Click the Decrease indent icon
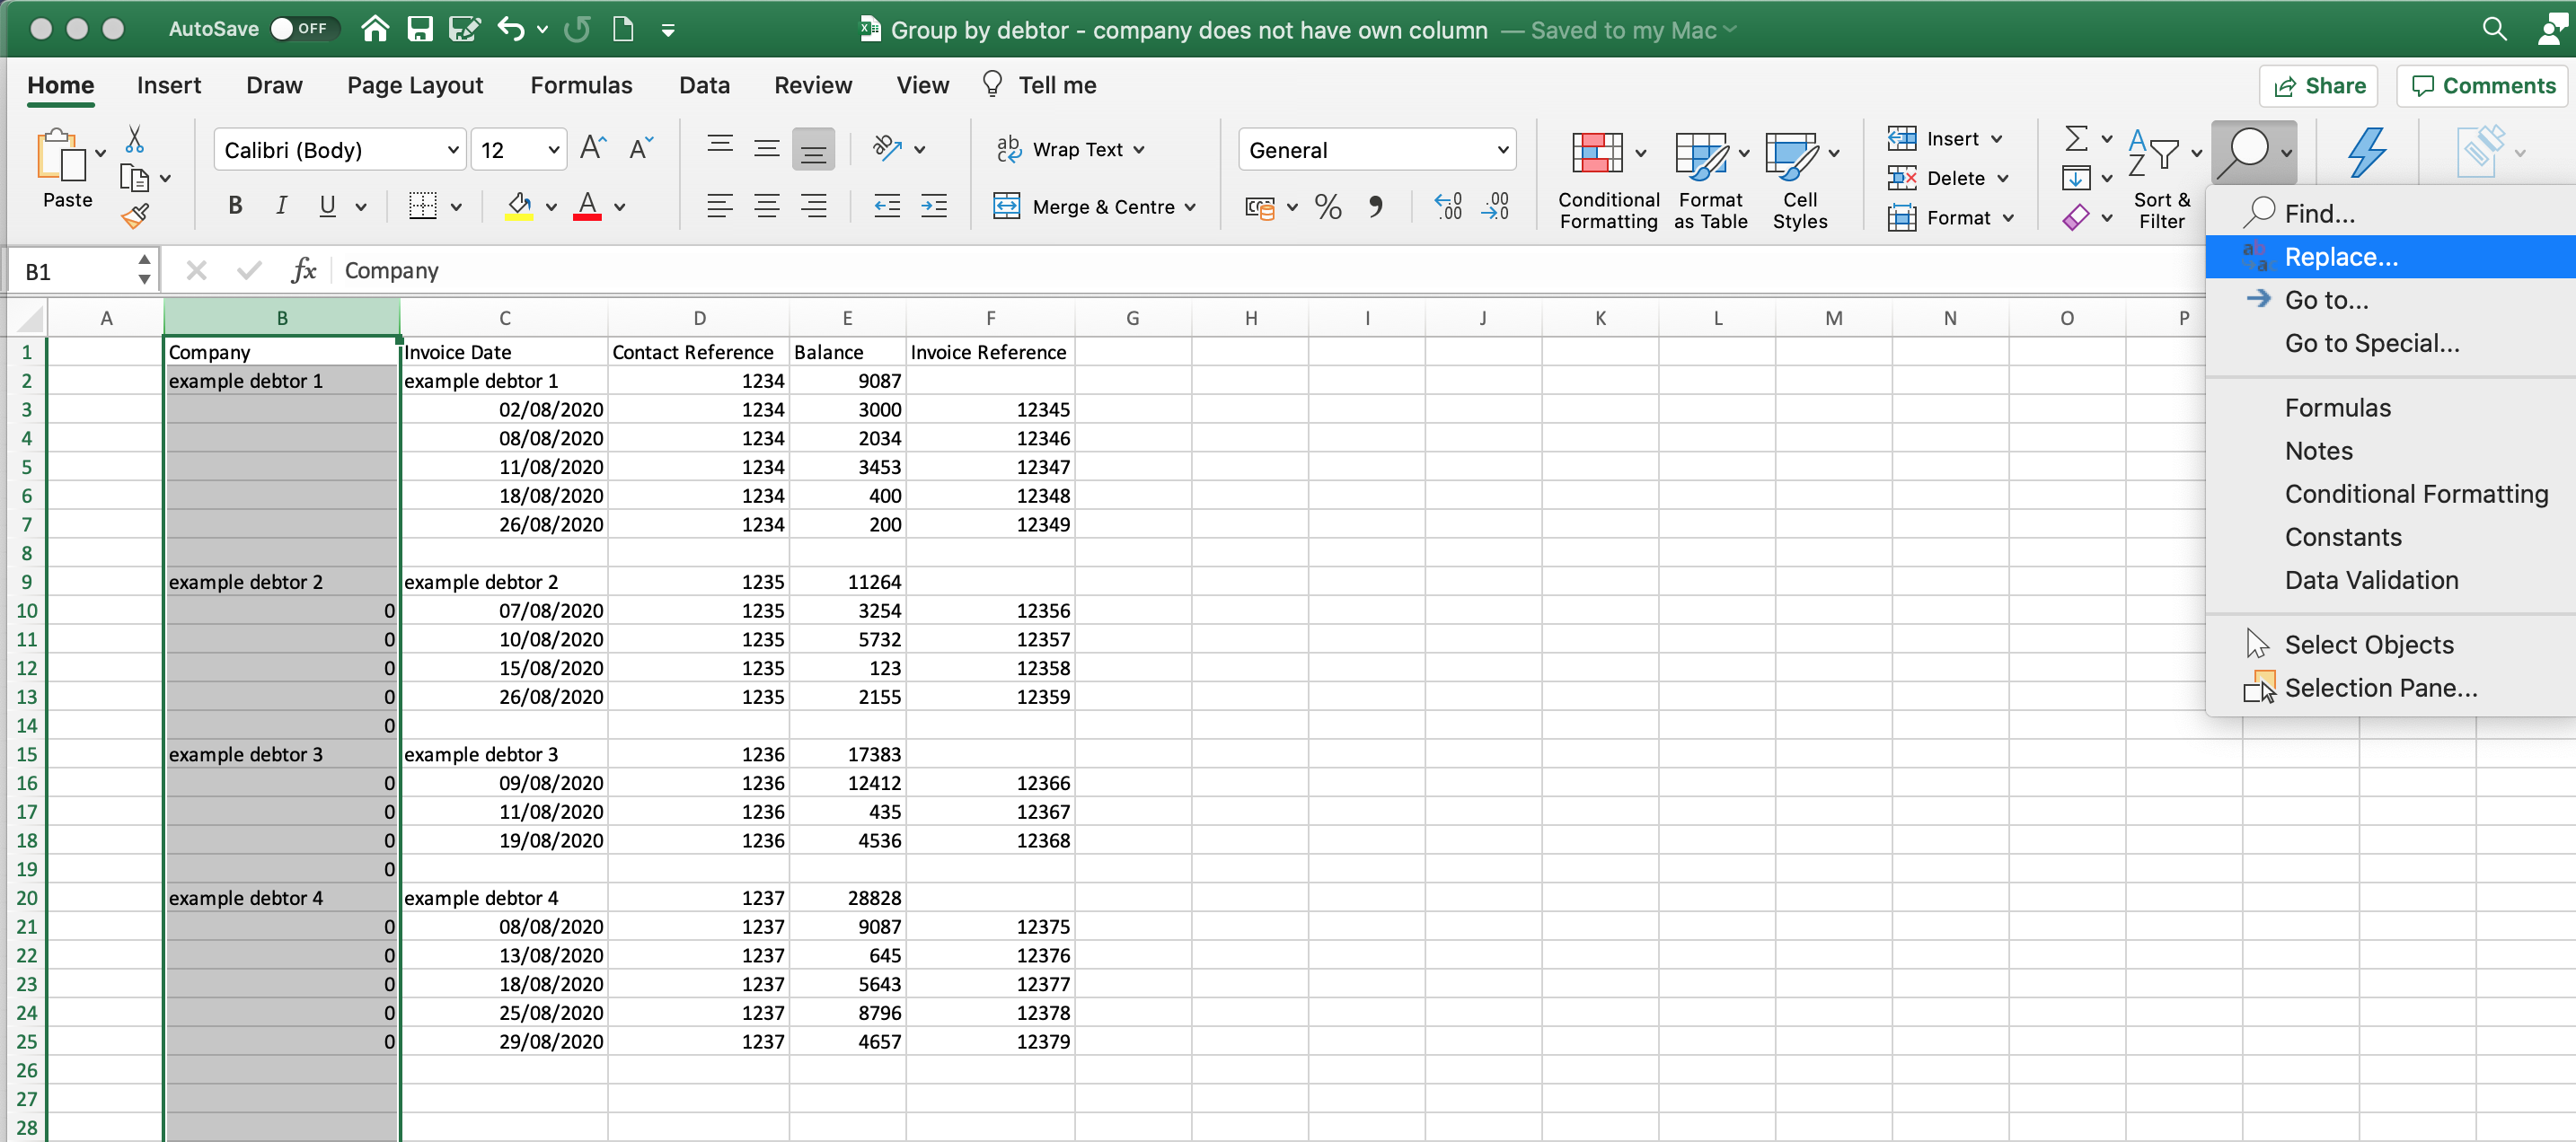 pyautogui.click(x=886, y=207)
